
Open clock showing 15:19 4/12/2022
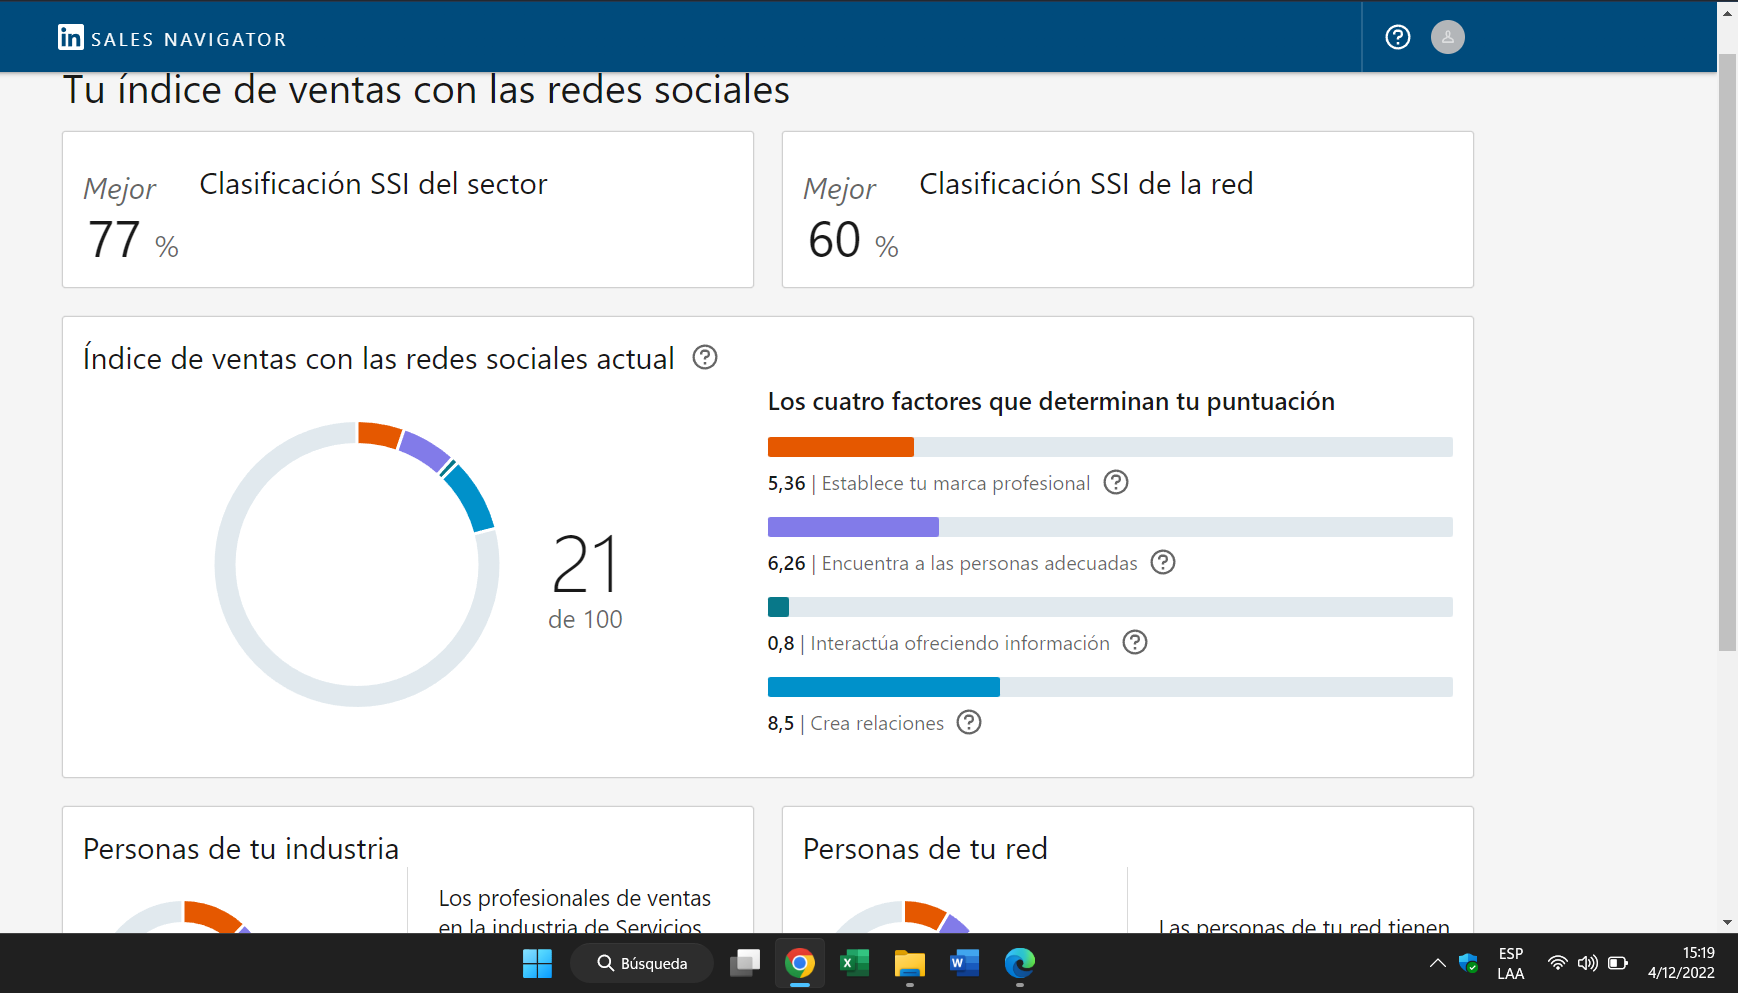pos(1681,963)
